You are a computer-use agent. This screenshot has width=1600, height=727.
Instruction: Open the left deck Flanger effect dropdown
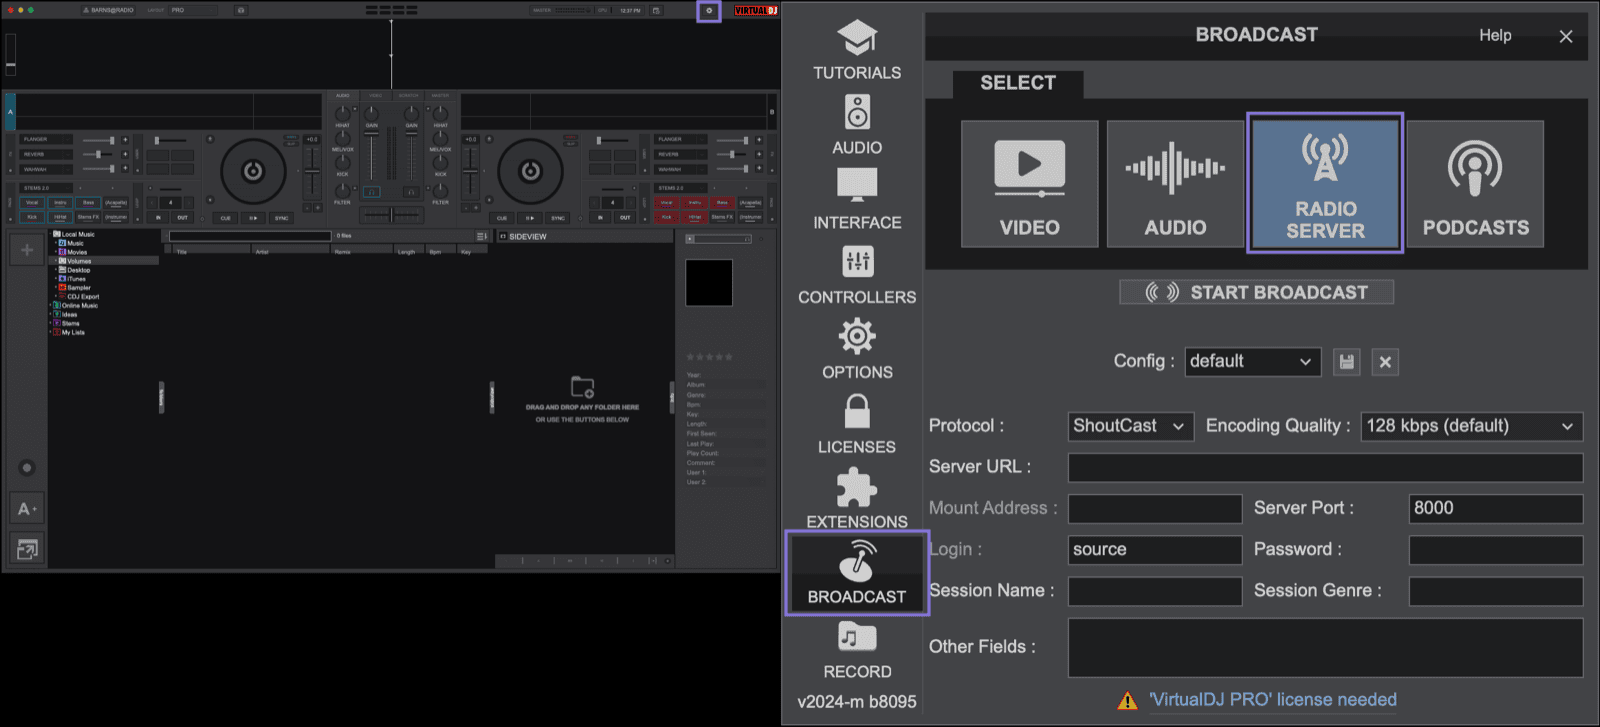pyautogui.click(x=46, y=140)
